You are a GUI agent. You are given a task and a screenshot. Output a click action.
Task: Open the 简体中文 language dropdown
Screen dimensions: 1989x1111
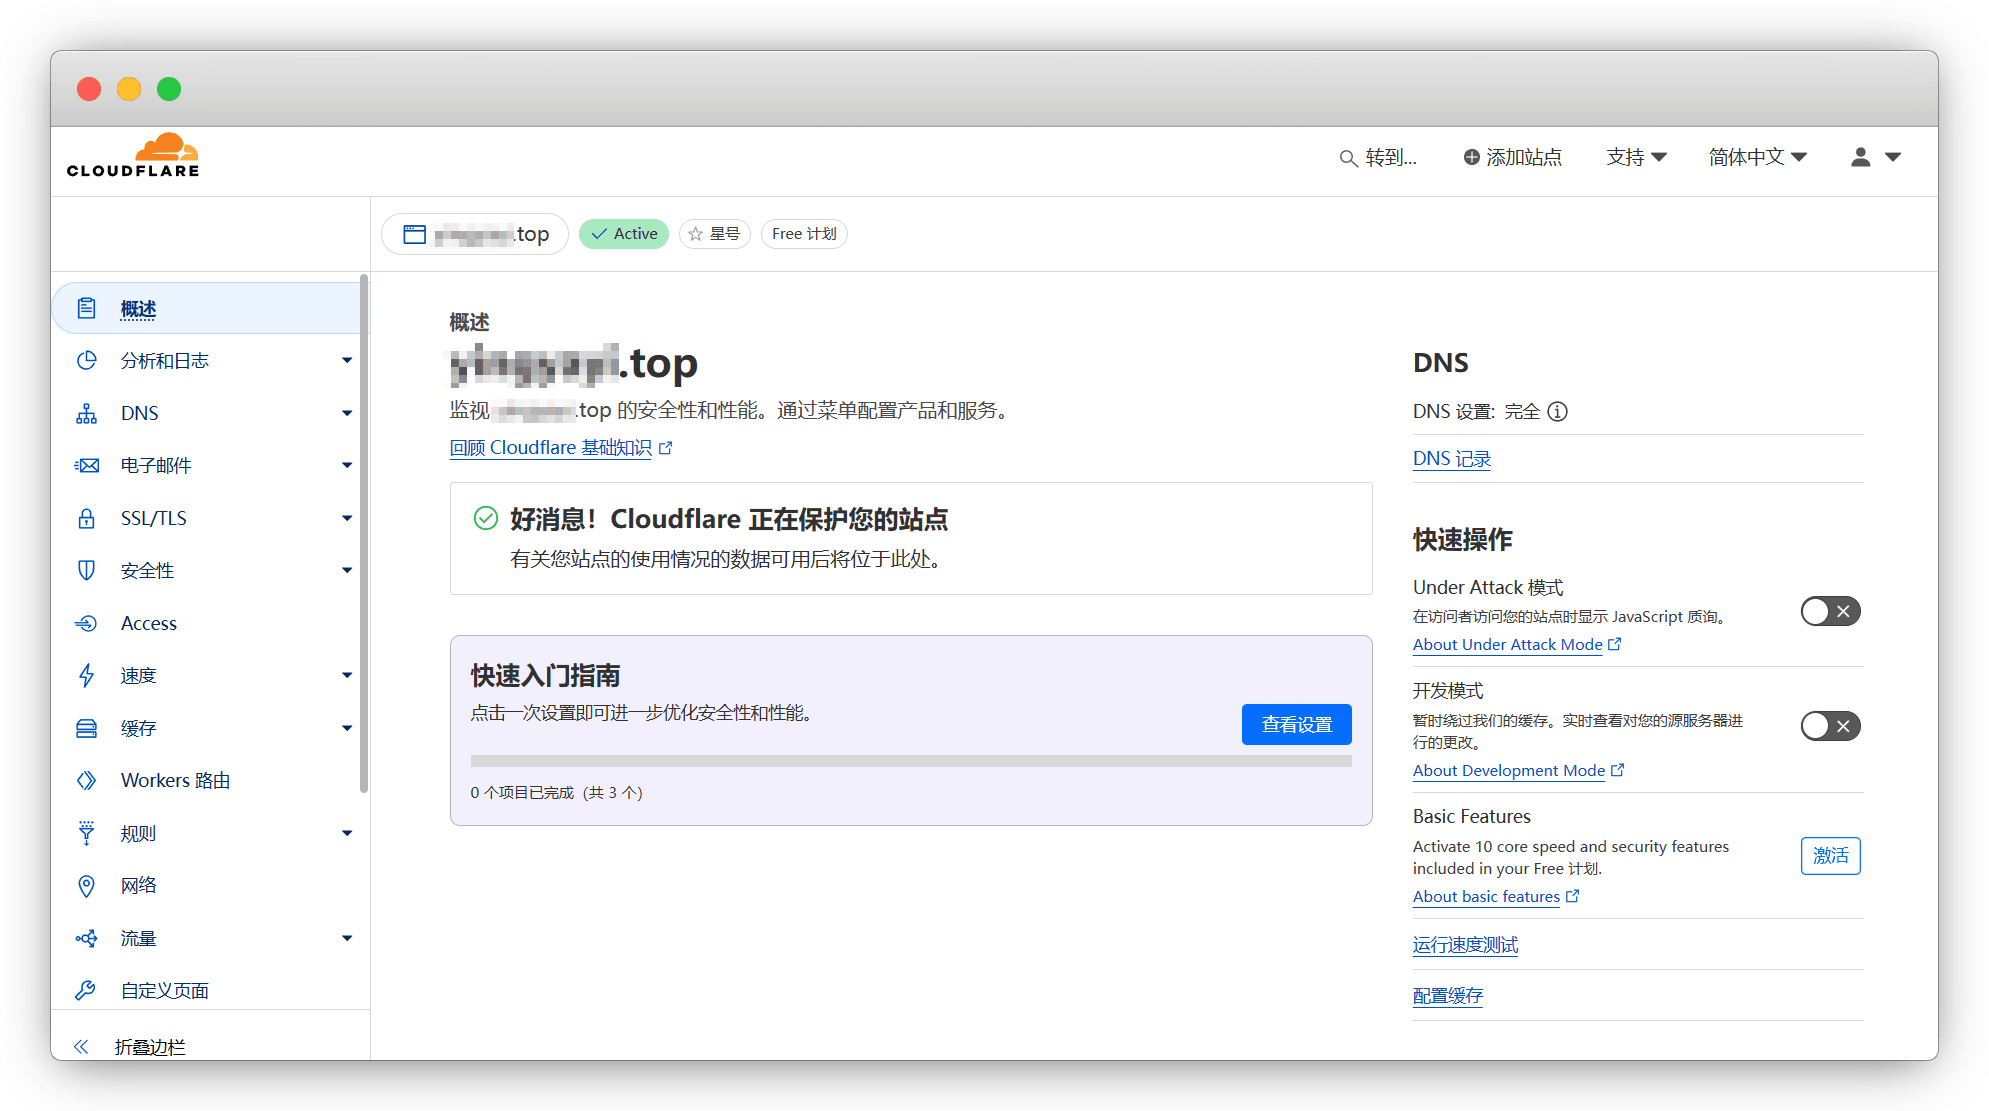click(x=1757, y=157)
